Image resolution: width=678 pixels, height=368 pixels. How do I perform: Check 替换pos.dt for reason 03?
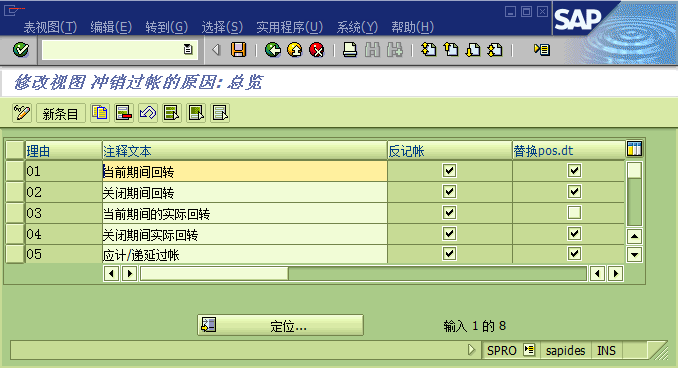coord(574,213)
